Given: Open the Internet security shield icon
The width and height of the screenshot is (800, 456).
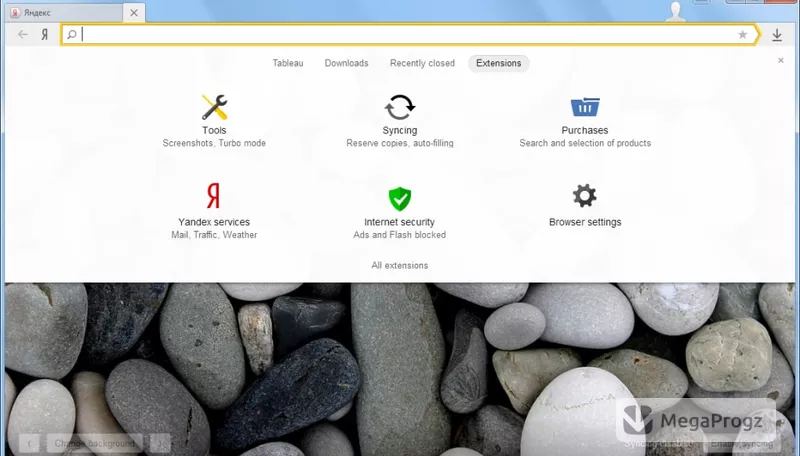Looking at the screenshot, I should (x=399, y=198).
